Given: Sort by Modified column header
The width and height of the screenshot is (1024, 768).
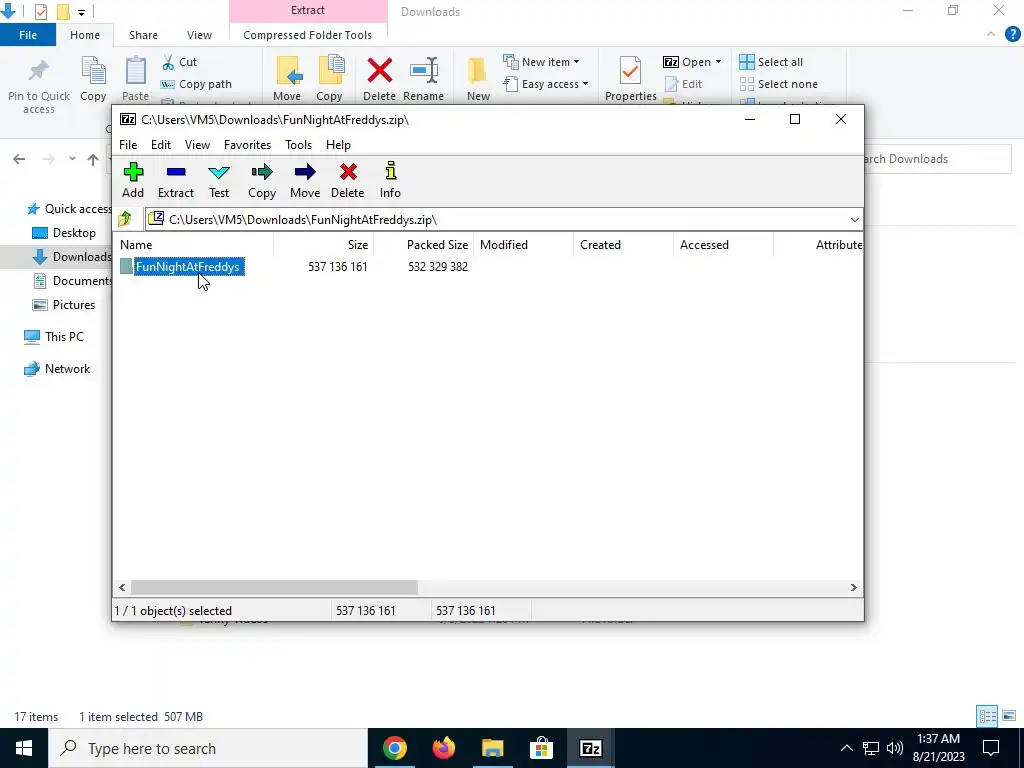Looking at the screenshot, I should [x=524, y=245].
